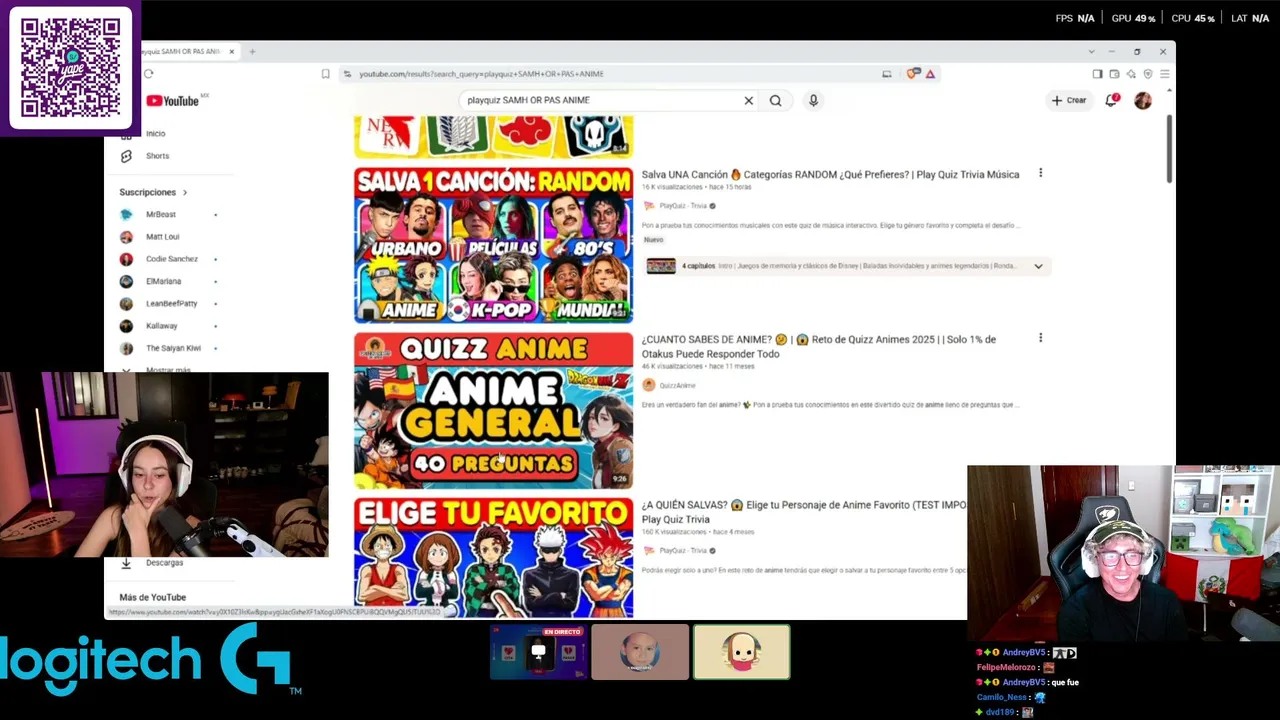
Task: Open more options for CUANTO SABES DE ANIME video
Action: [x=1040, y=339]
